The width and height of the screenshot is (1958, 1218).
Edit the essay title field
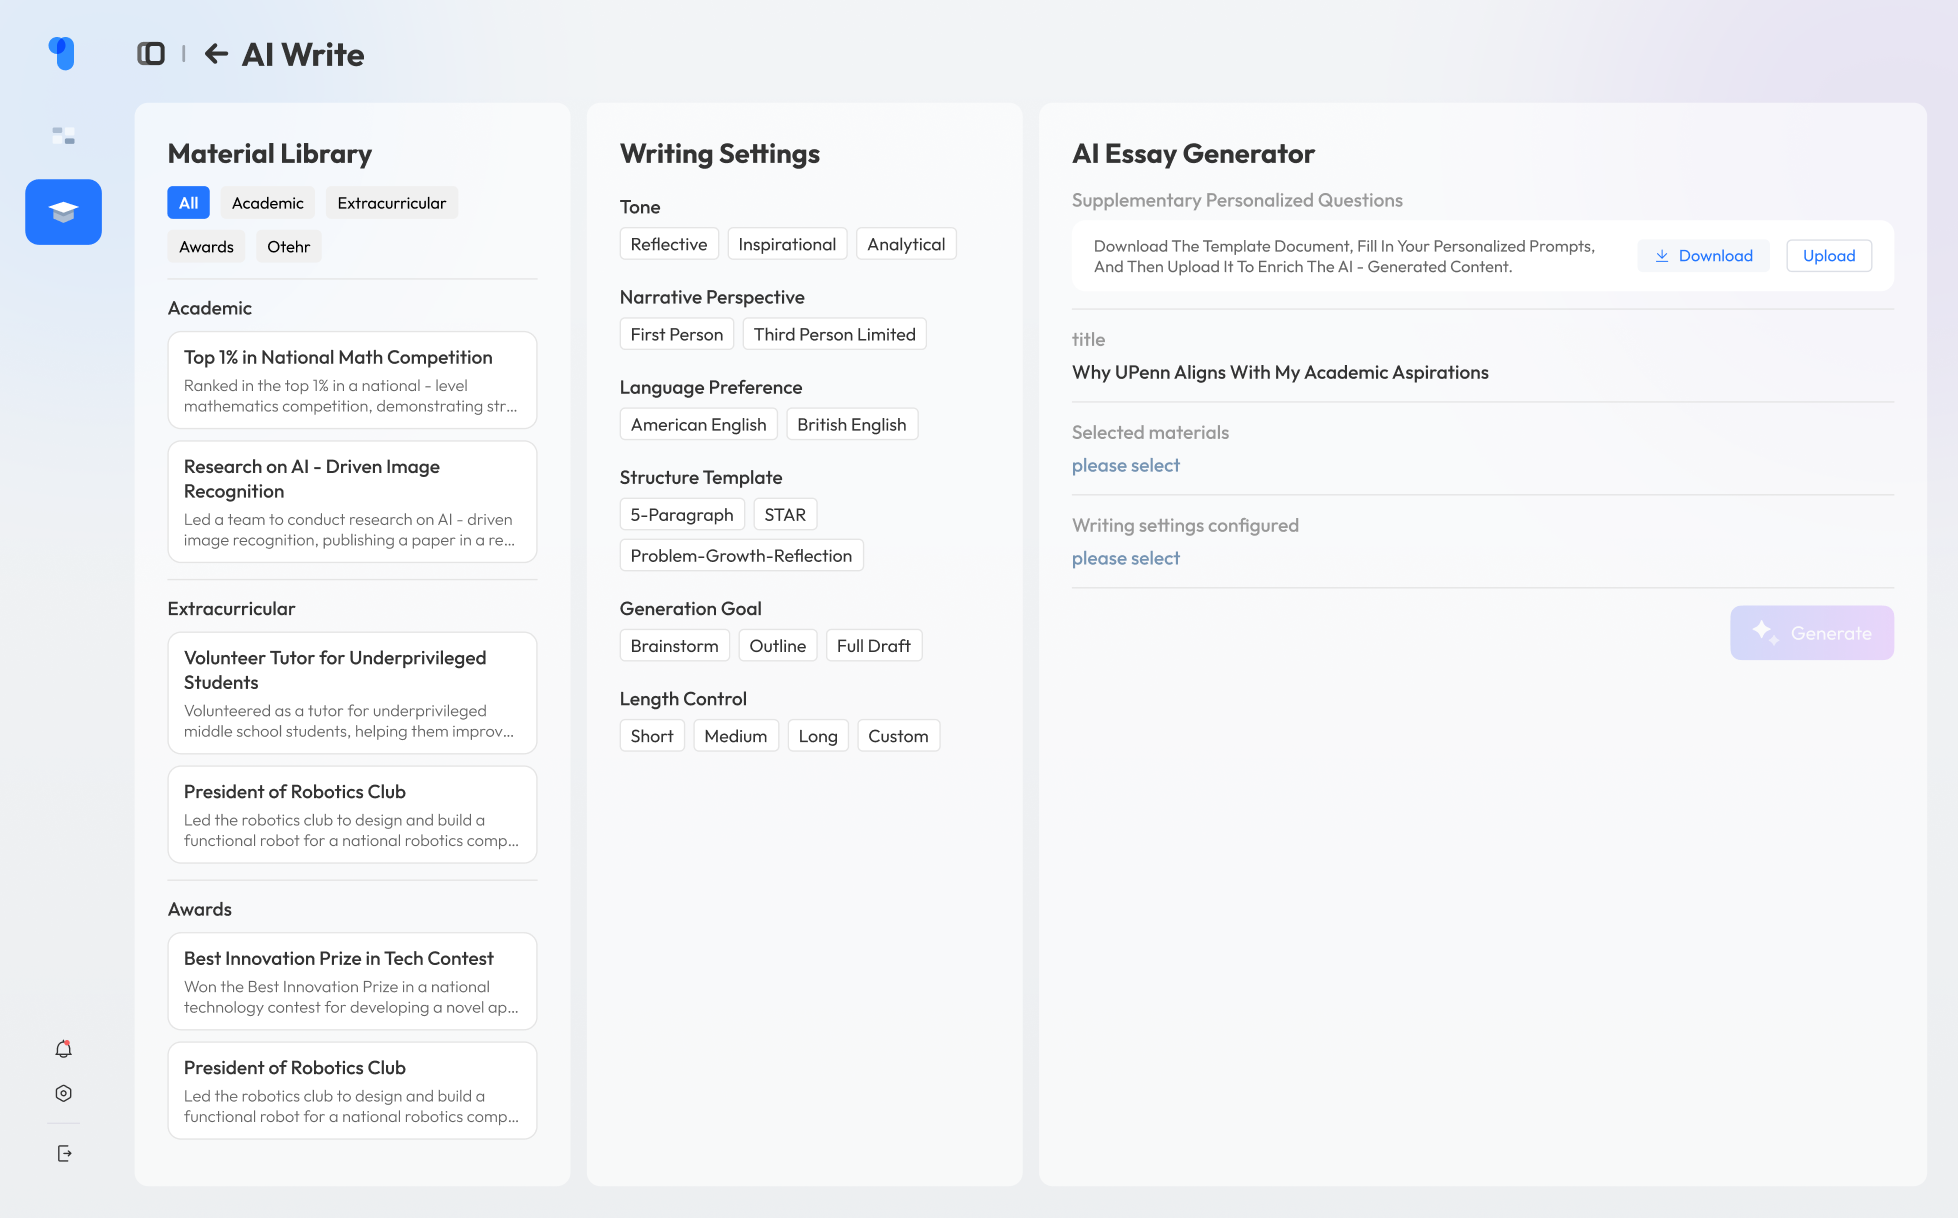click(x=1280, y=372)
